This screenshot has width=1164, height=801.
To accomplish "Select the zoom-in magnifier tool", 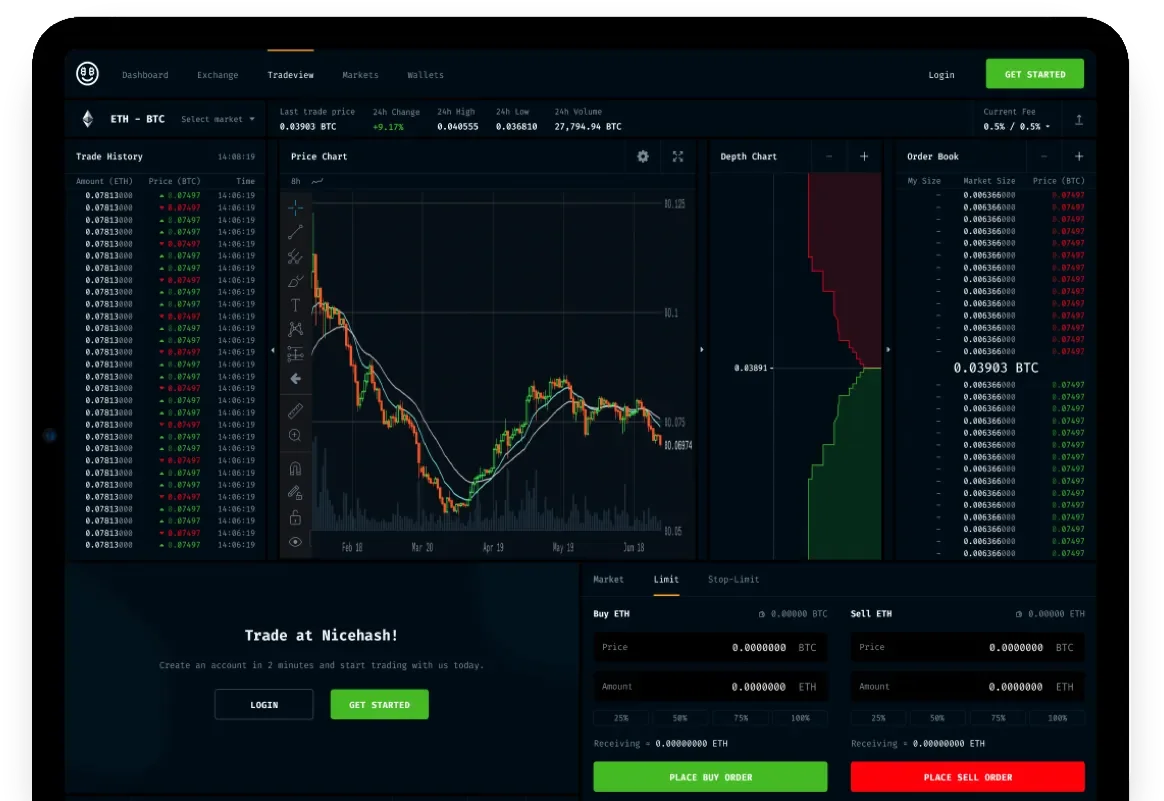I will (295, 435).
